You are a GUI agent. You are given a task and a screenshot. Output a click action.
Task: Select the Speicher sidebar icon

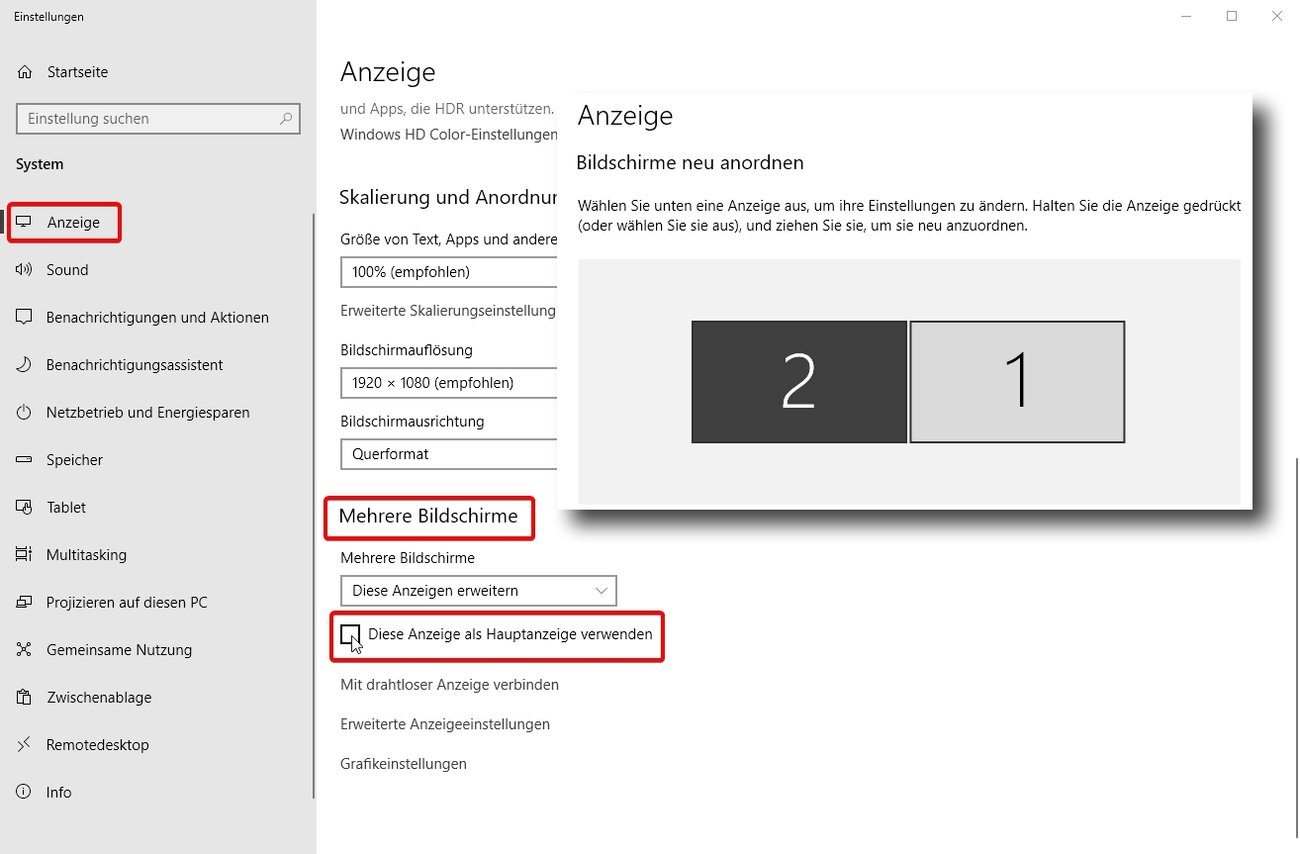coord(24,460)
